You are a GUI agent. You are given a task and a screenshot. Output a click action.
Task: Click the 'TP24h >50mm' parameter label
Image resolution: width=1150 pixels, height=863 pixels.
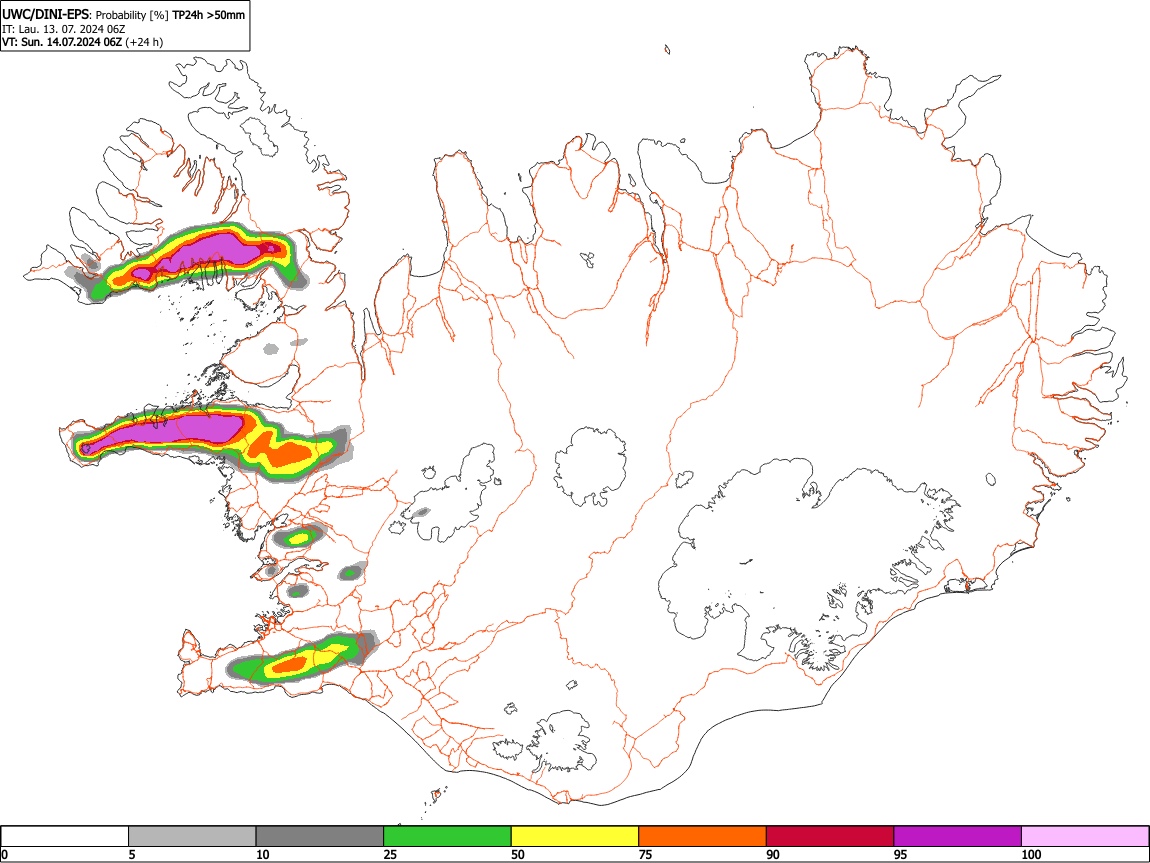208,15
